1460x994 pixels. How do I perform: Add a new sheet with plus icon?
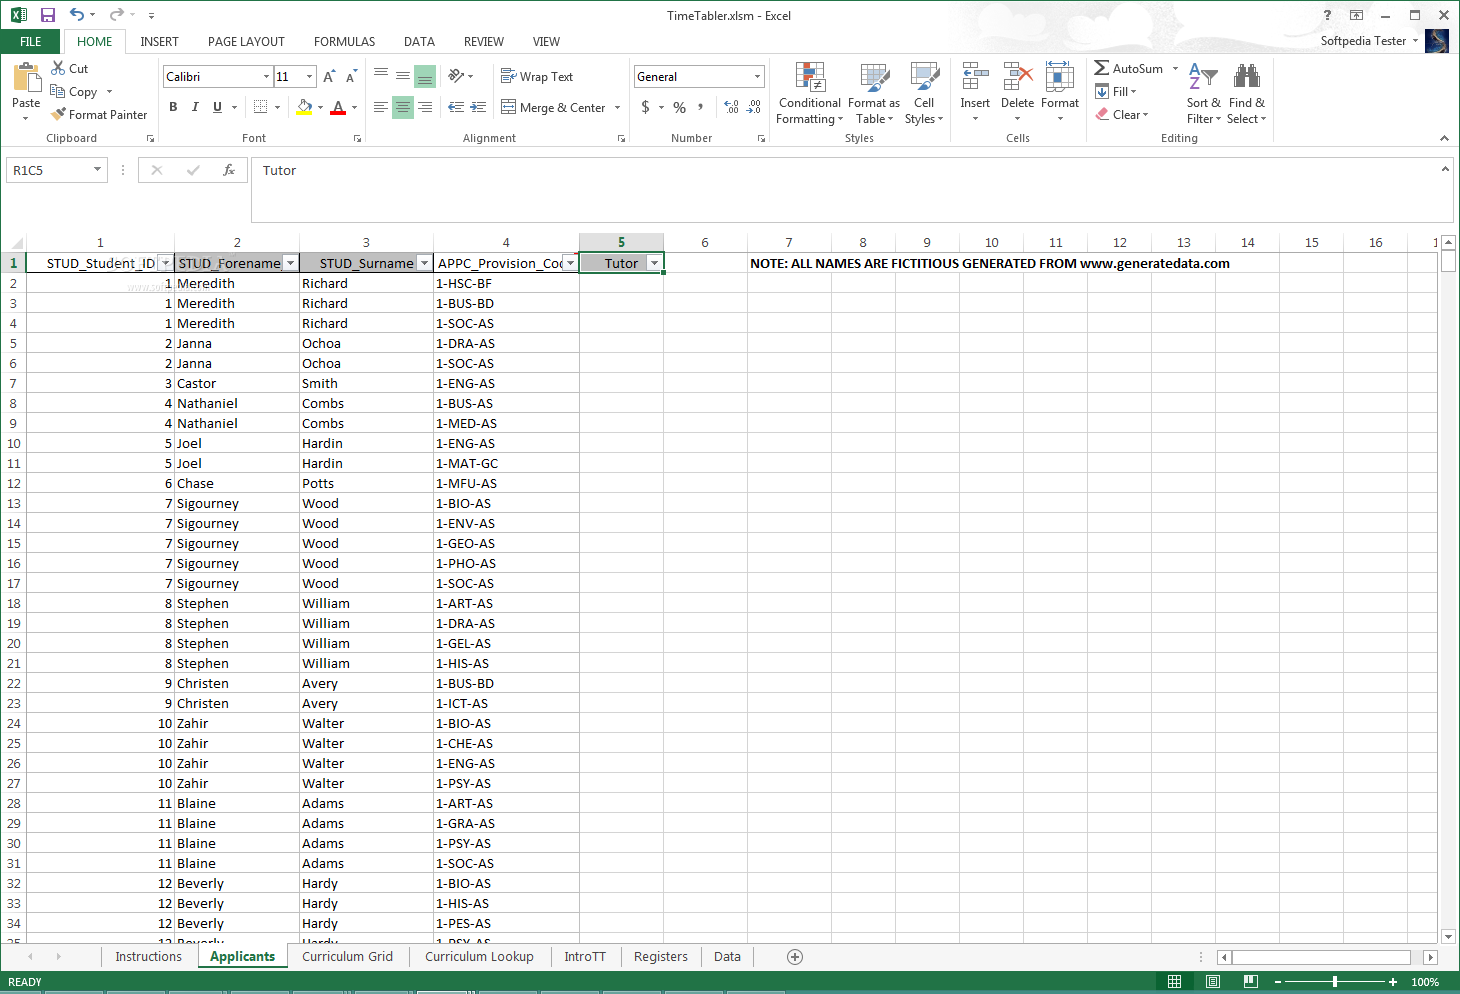[x=795, y=957]
